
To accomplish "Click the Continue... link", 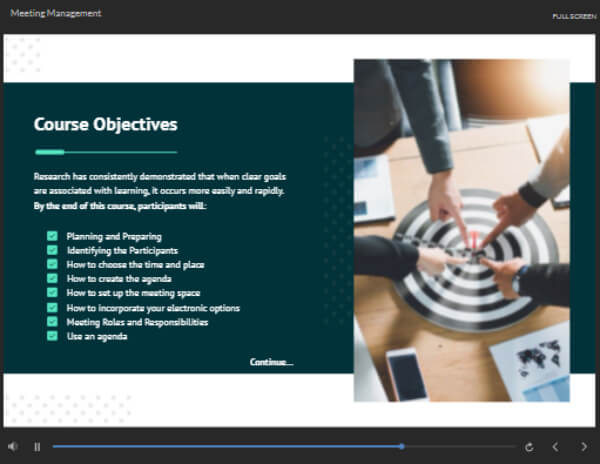I will [x=271, y=361].
